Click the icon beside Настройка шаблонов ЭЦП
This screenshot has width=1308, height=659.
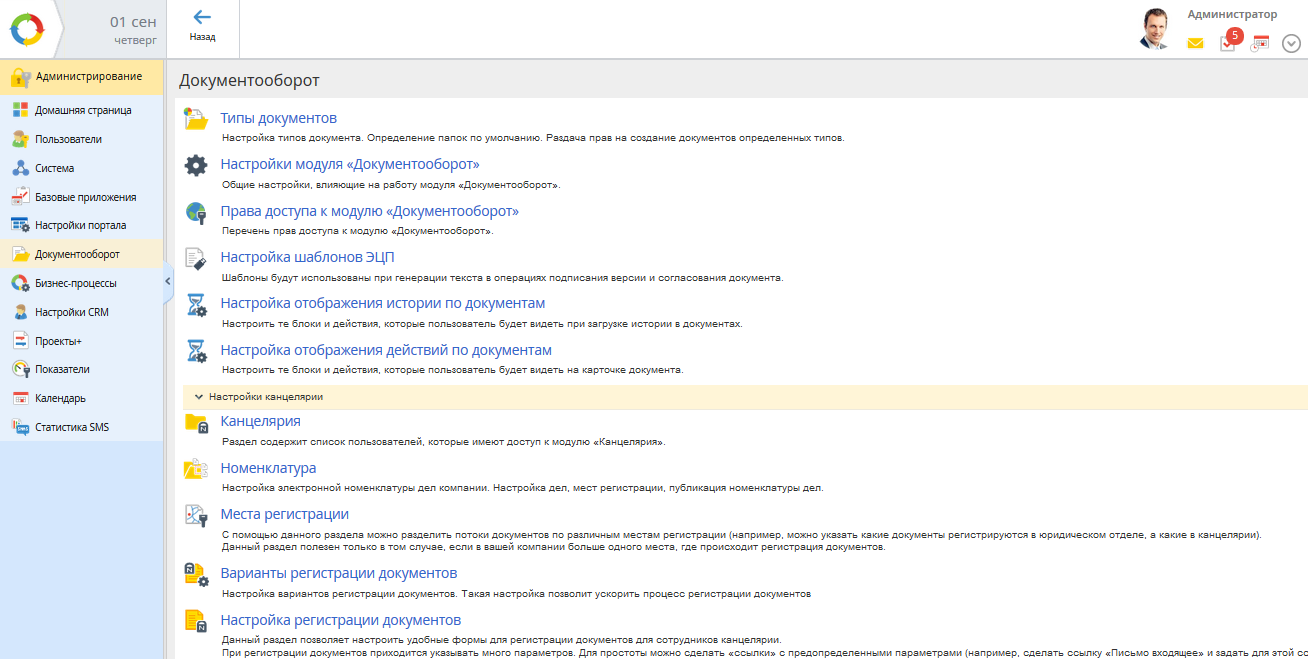[x=196, y=259]
